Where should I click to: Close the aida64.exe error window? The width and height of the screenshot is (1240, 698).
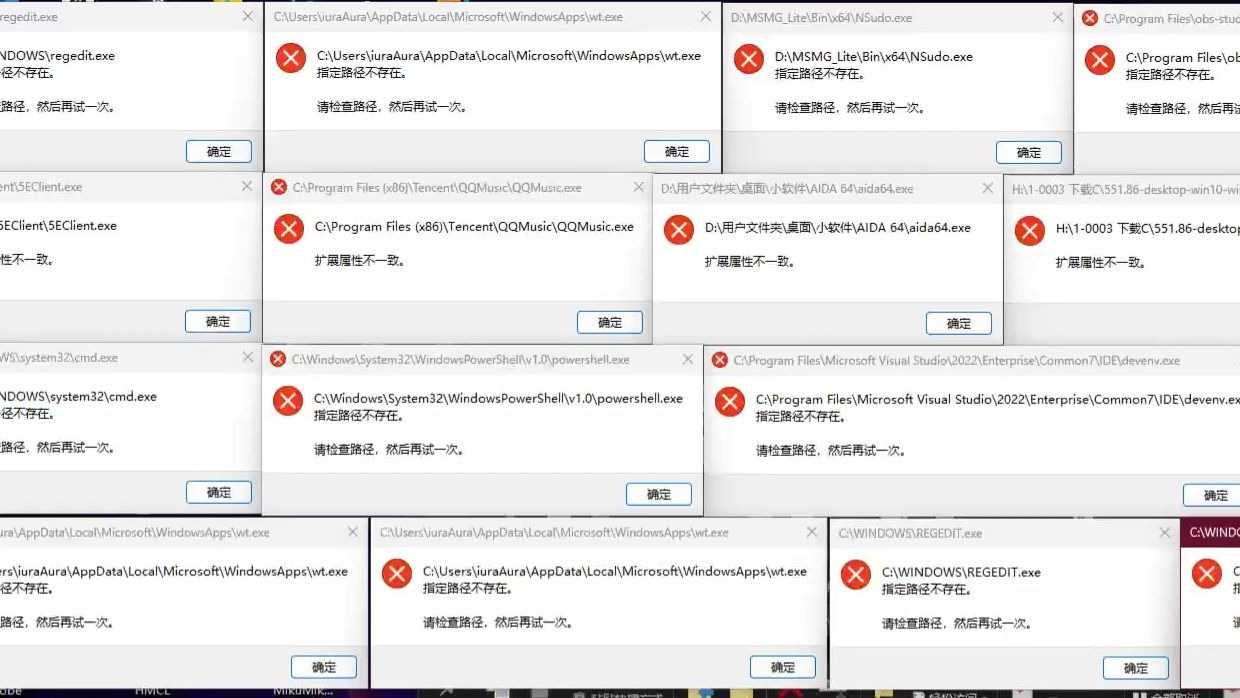coord(987,188)
